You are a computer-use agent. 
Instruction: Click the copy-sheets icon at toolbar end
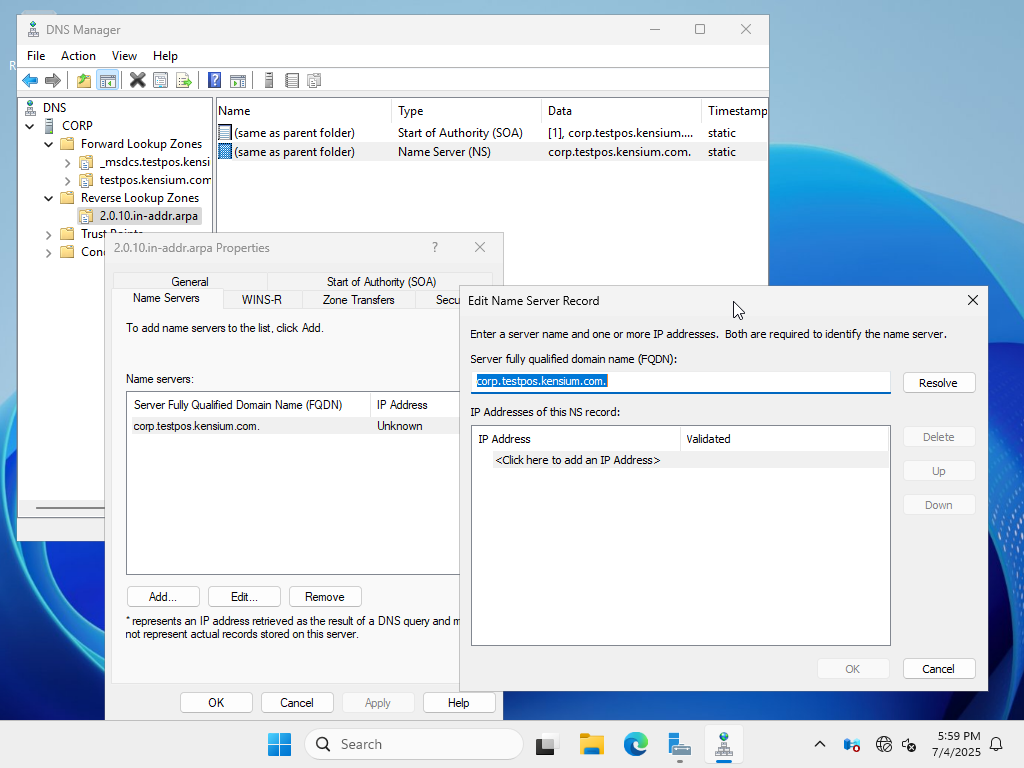(314, 80)
